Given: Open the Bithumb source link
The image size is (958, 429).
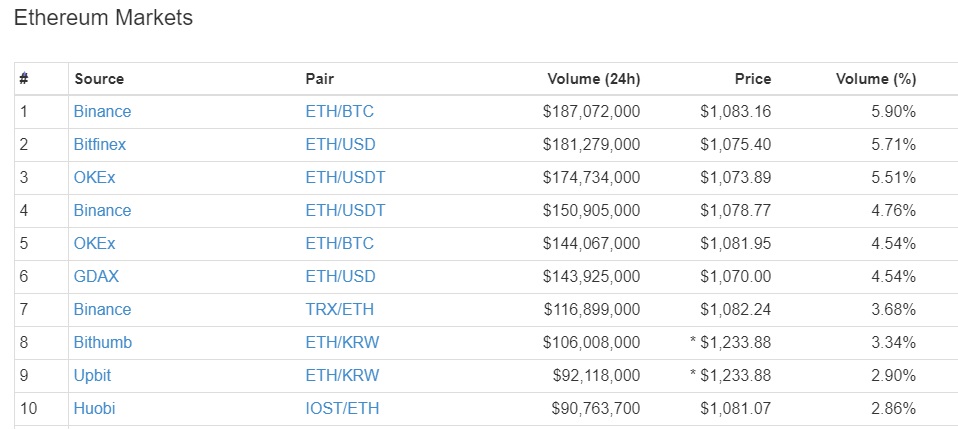Looking at the screenshot, I should [x=103, y=343].
